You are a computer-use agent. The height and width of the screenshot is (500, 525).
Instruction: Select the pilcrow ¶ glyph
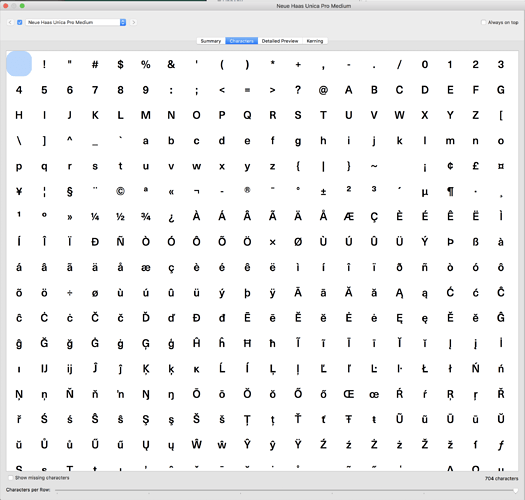[450, 192]
